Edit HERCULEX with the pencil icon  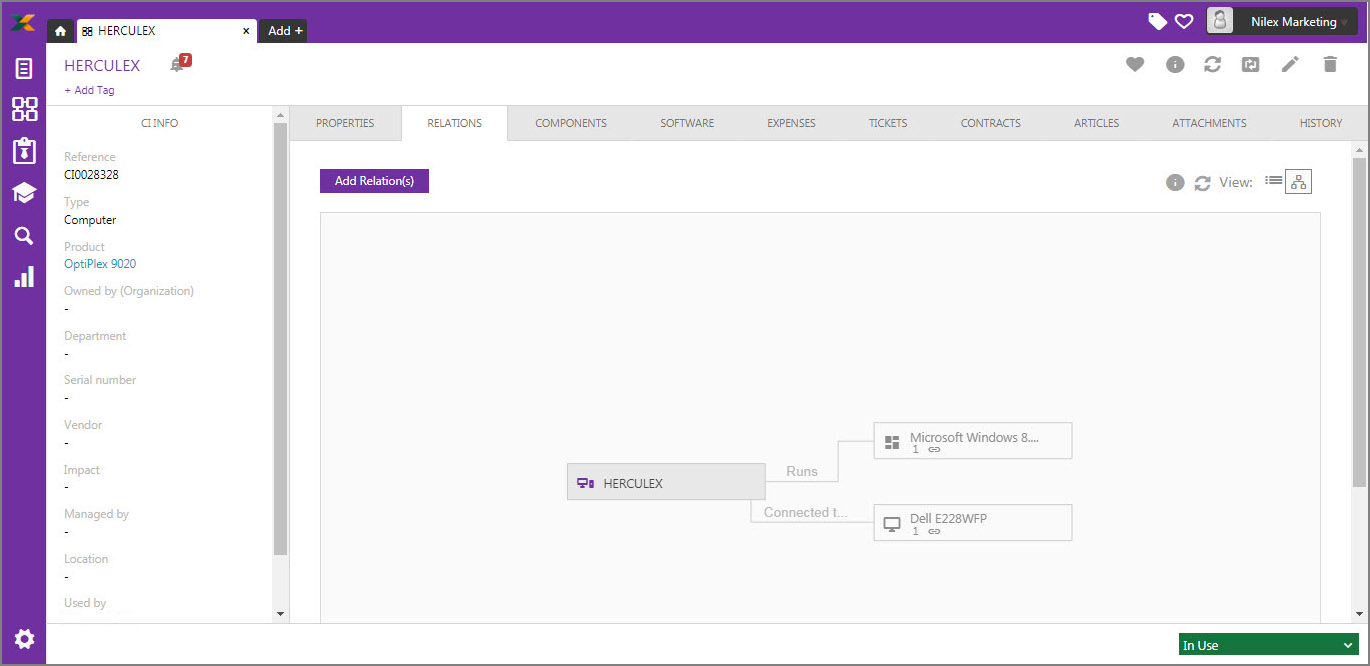[x=1290, y=64]
